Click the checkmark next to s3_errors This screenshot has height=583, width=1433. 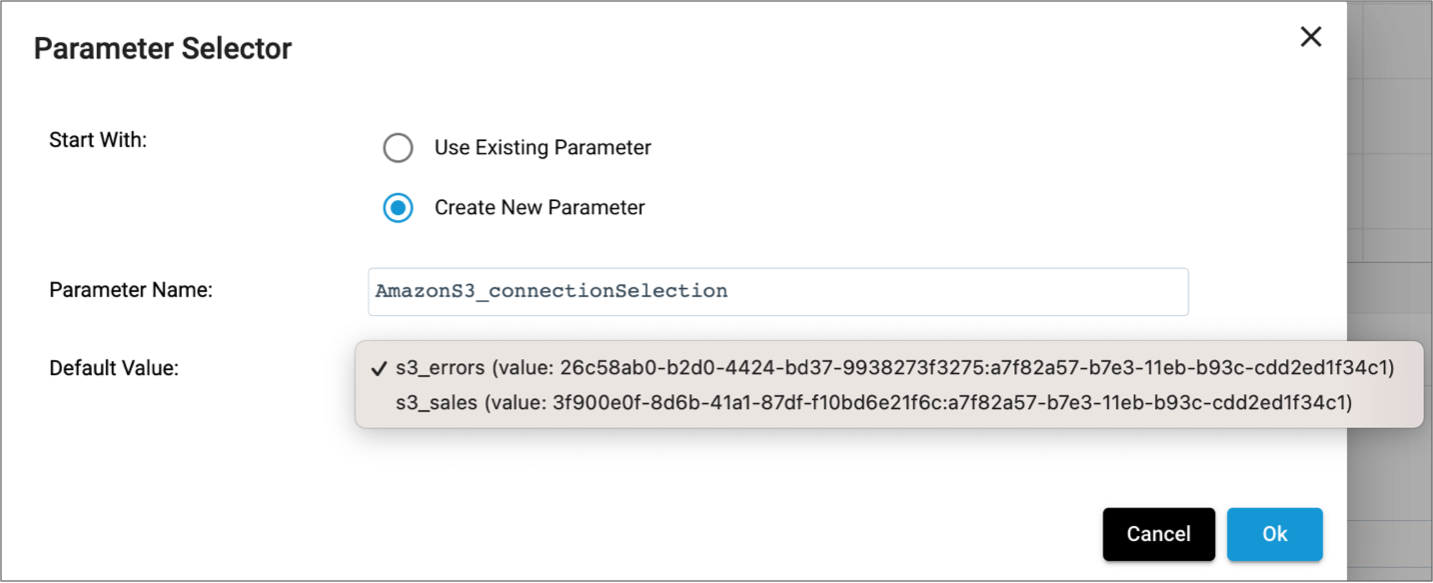[378, 368]
